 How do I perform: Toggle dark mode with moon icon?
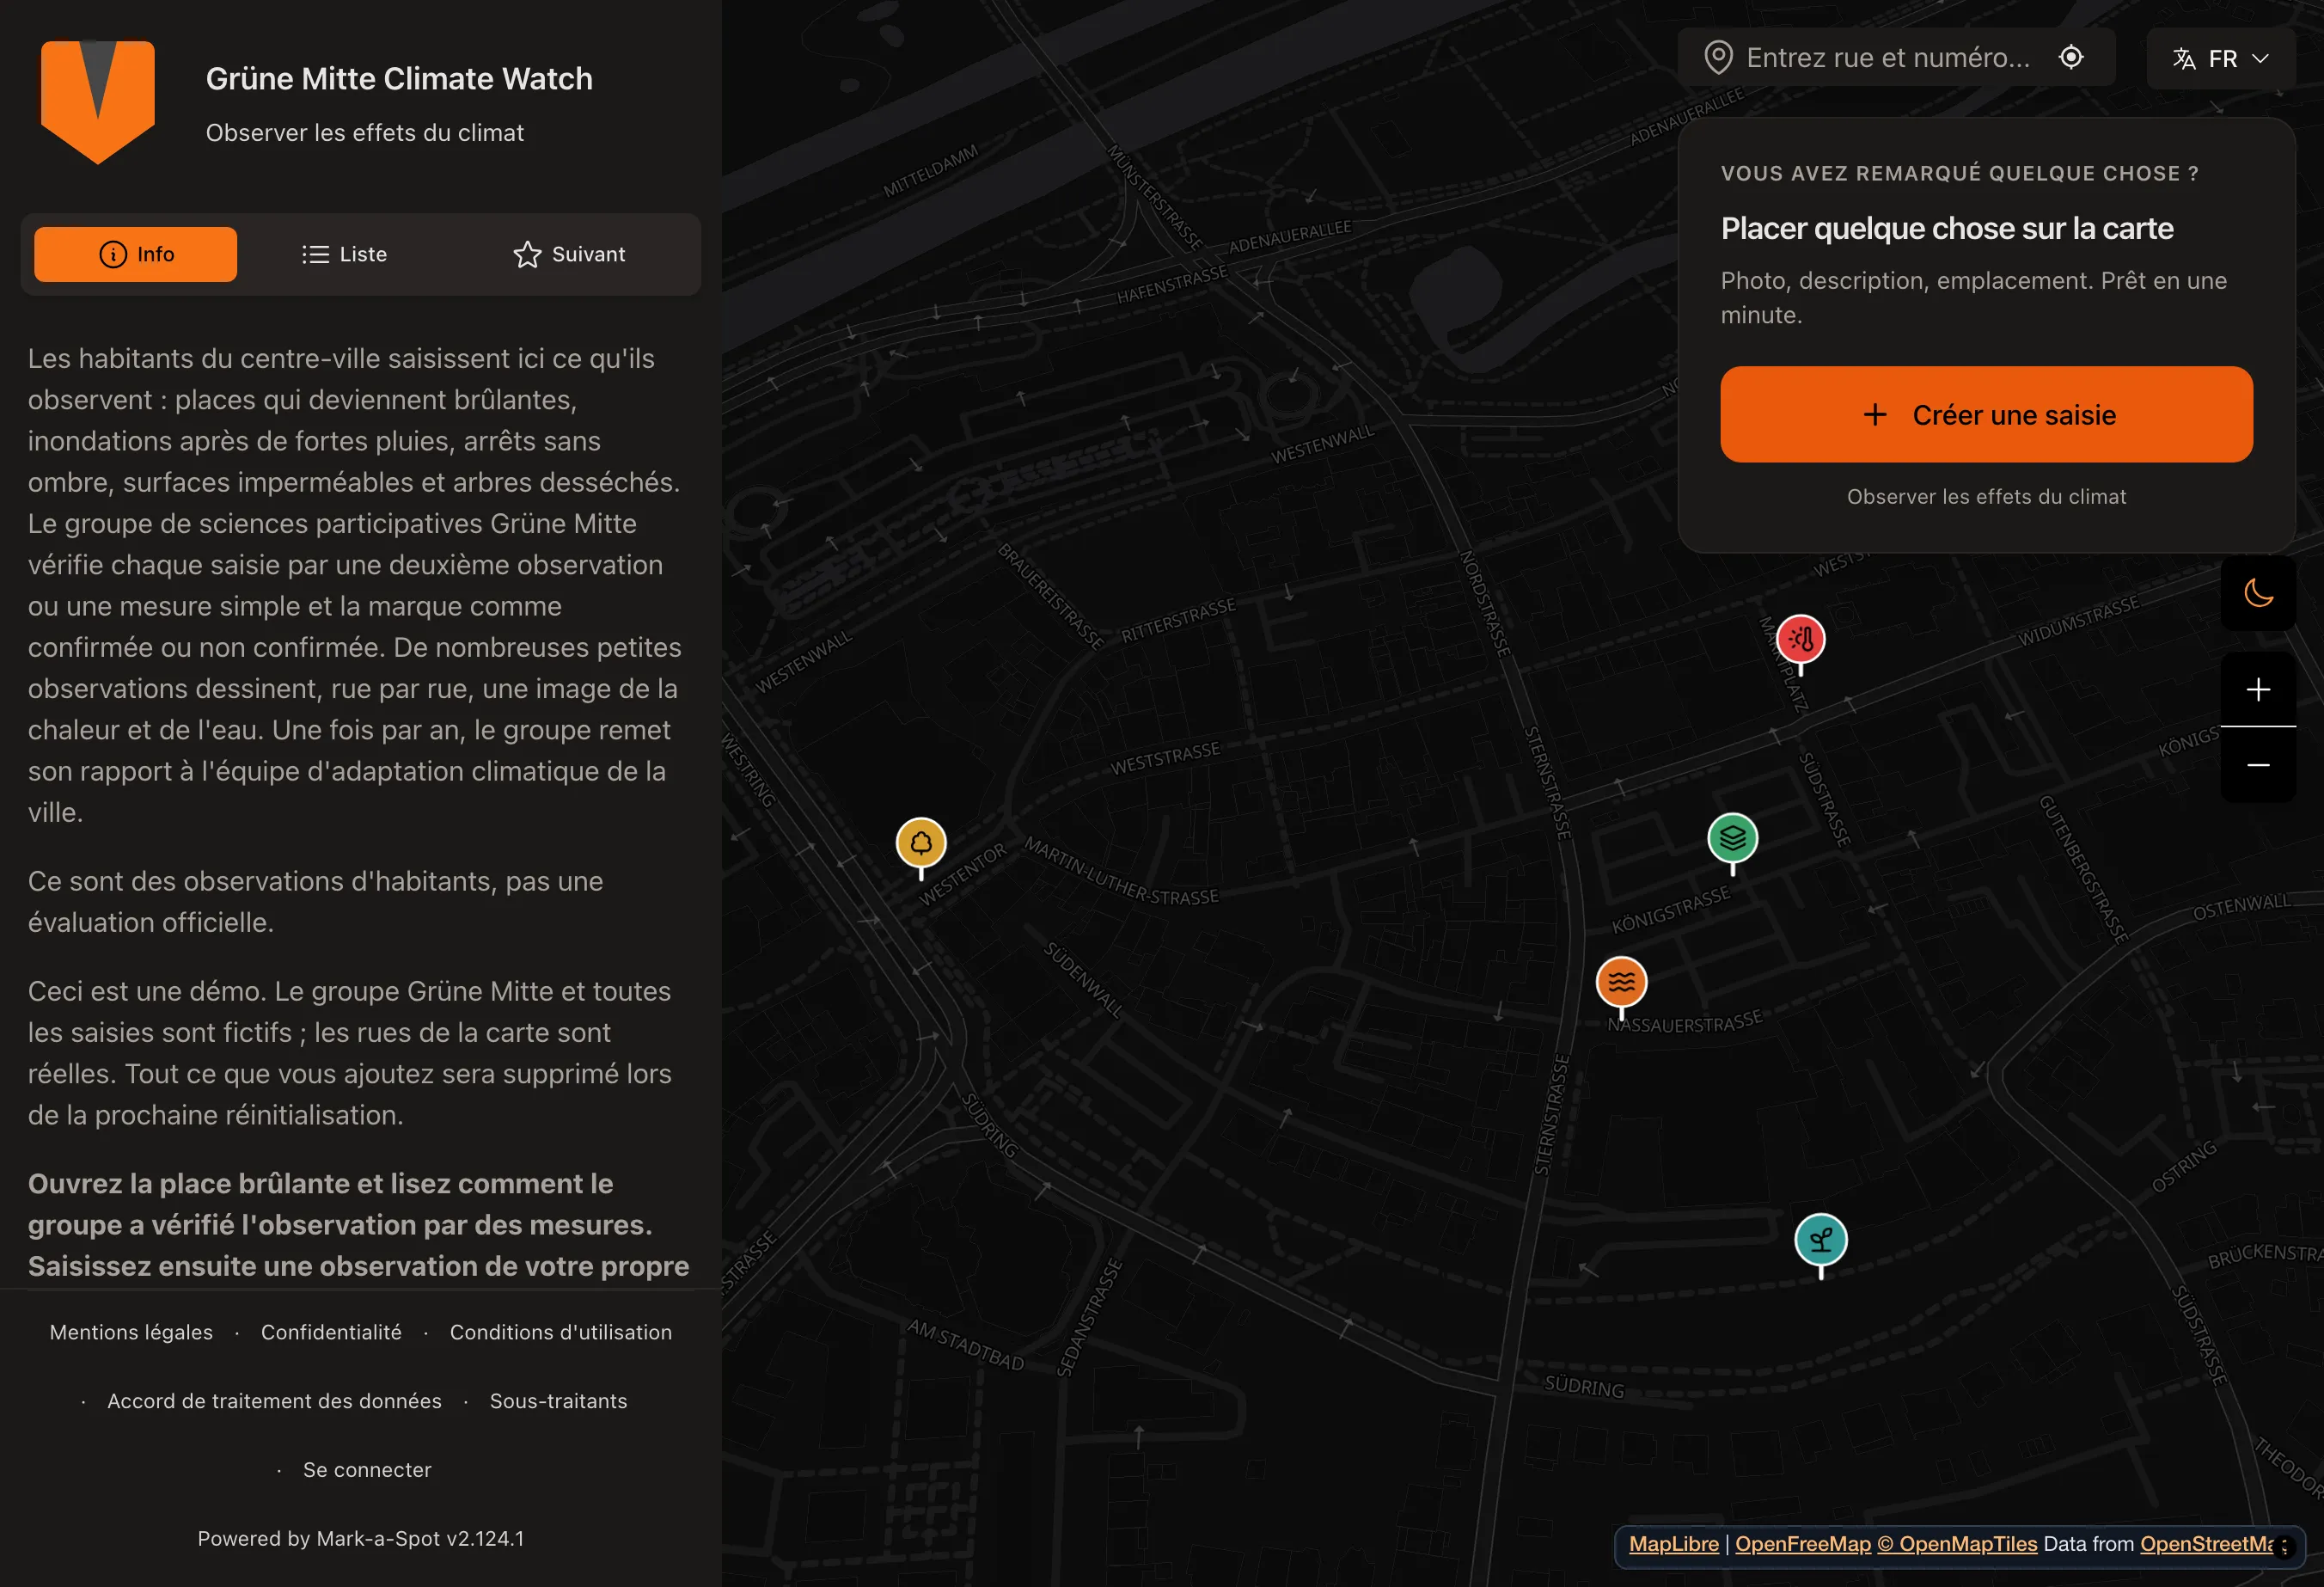pyautogui.click(x=2257, y=593)
